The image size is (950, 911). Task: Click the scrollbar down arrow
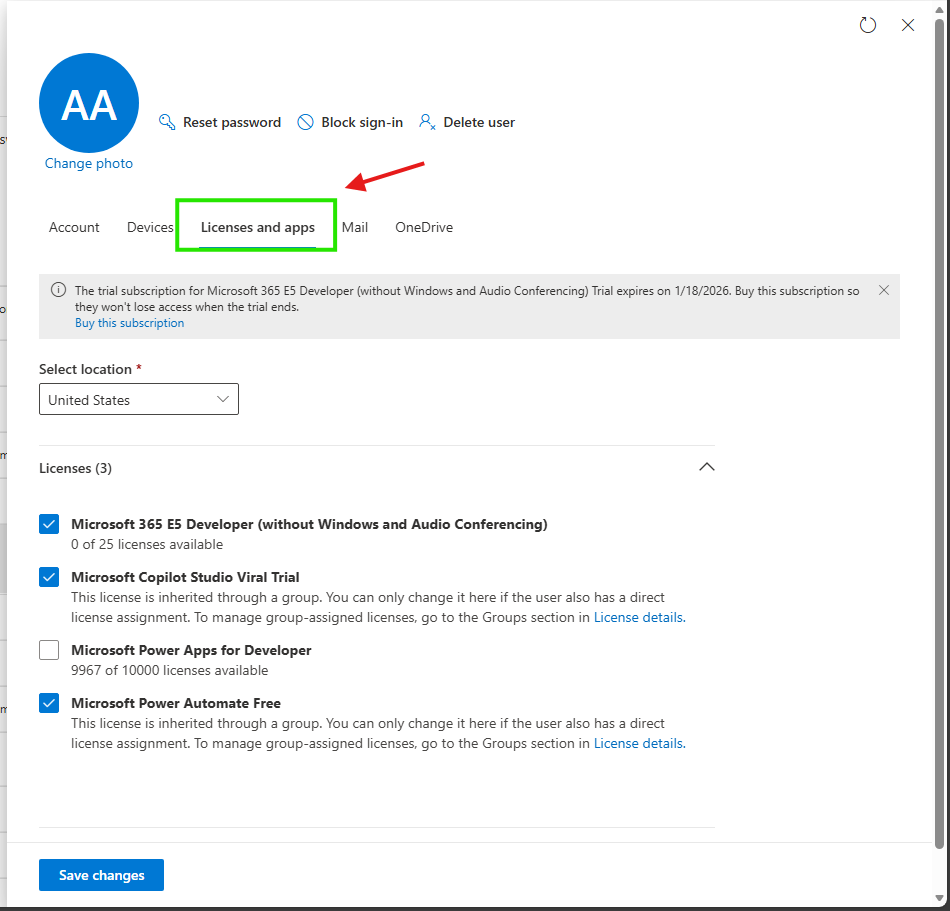939,898
